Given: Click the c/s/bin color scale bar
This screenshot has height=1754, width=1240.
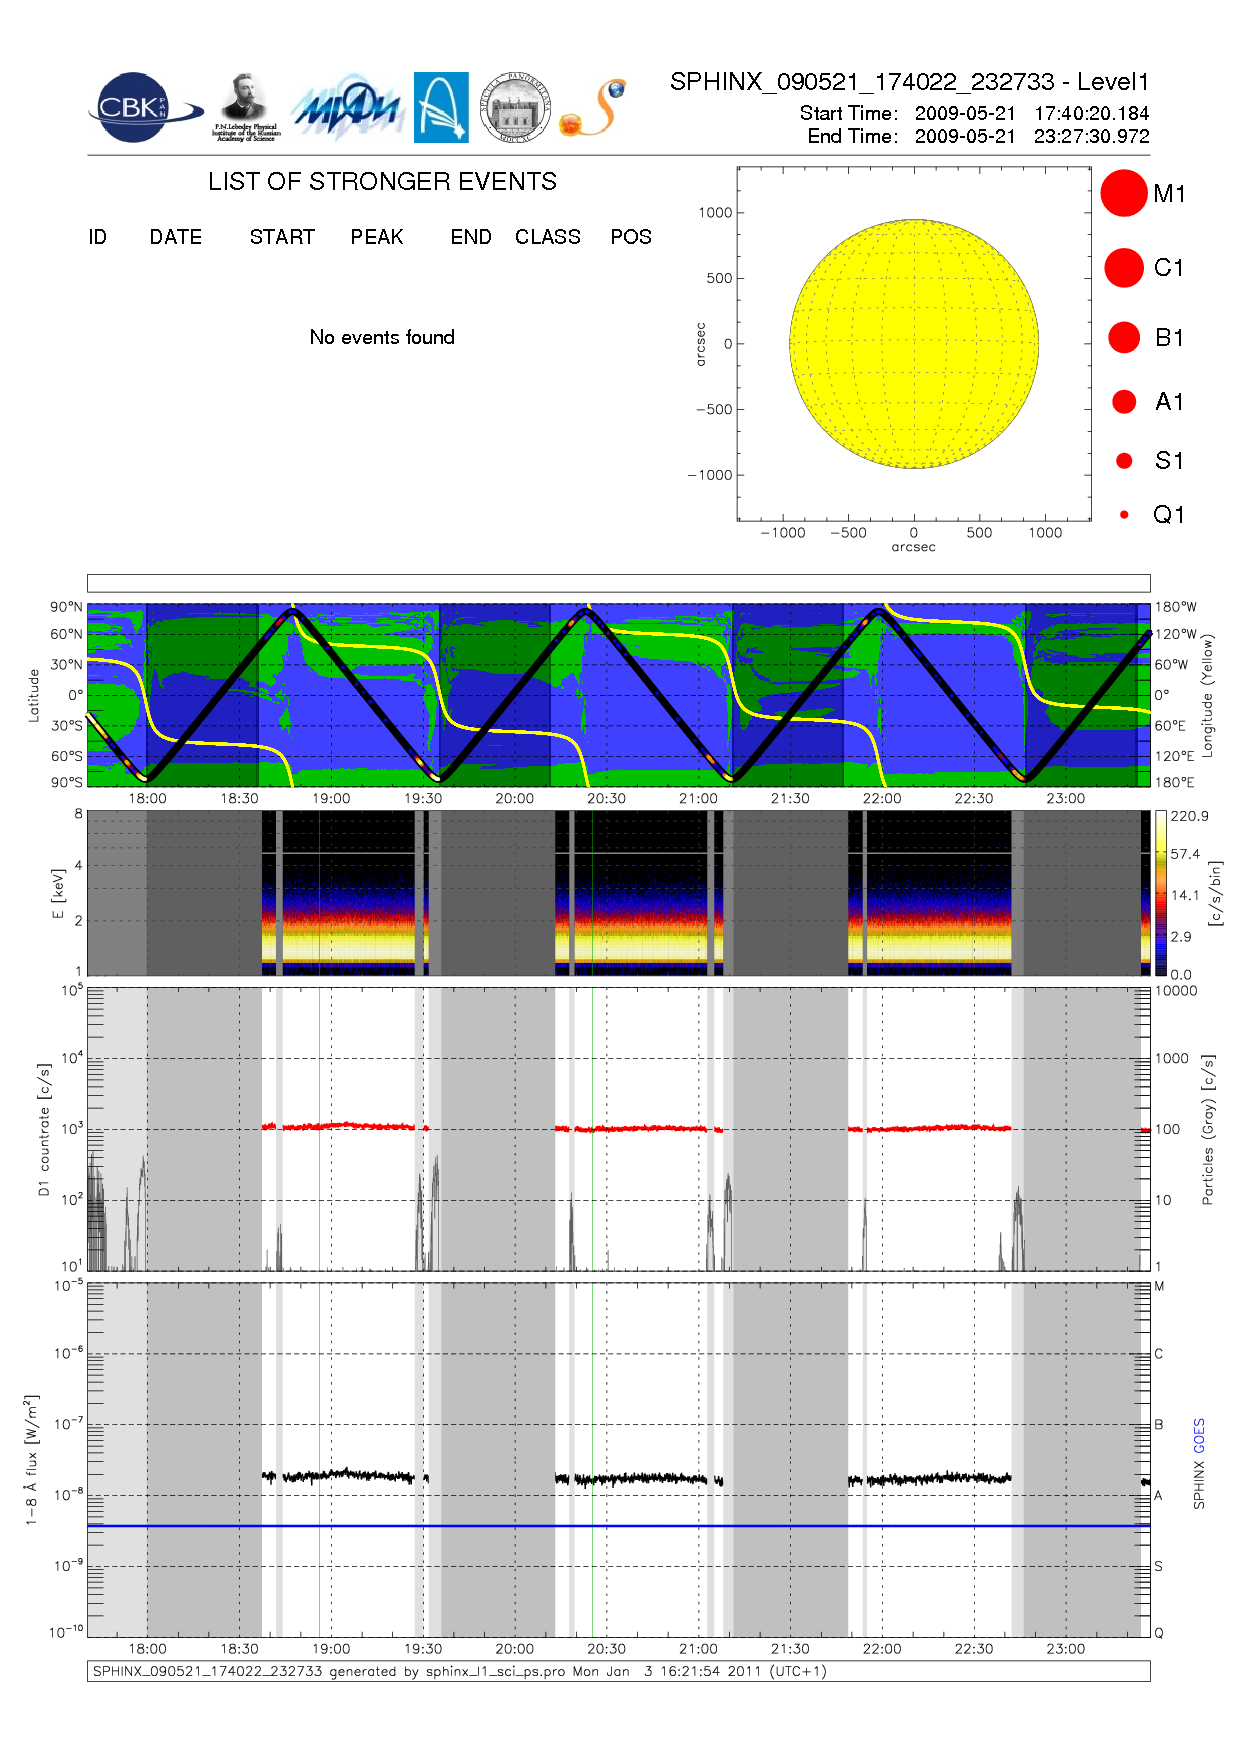Looking at the screenshot, I should coord(1160,893).
